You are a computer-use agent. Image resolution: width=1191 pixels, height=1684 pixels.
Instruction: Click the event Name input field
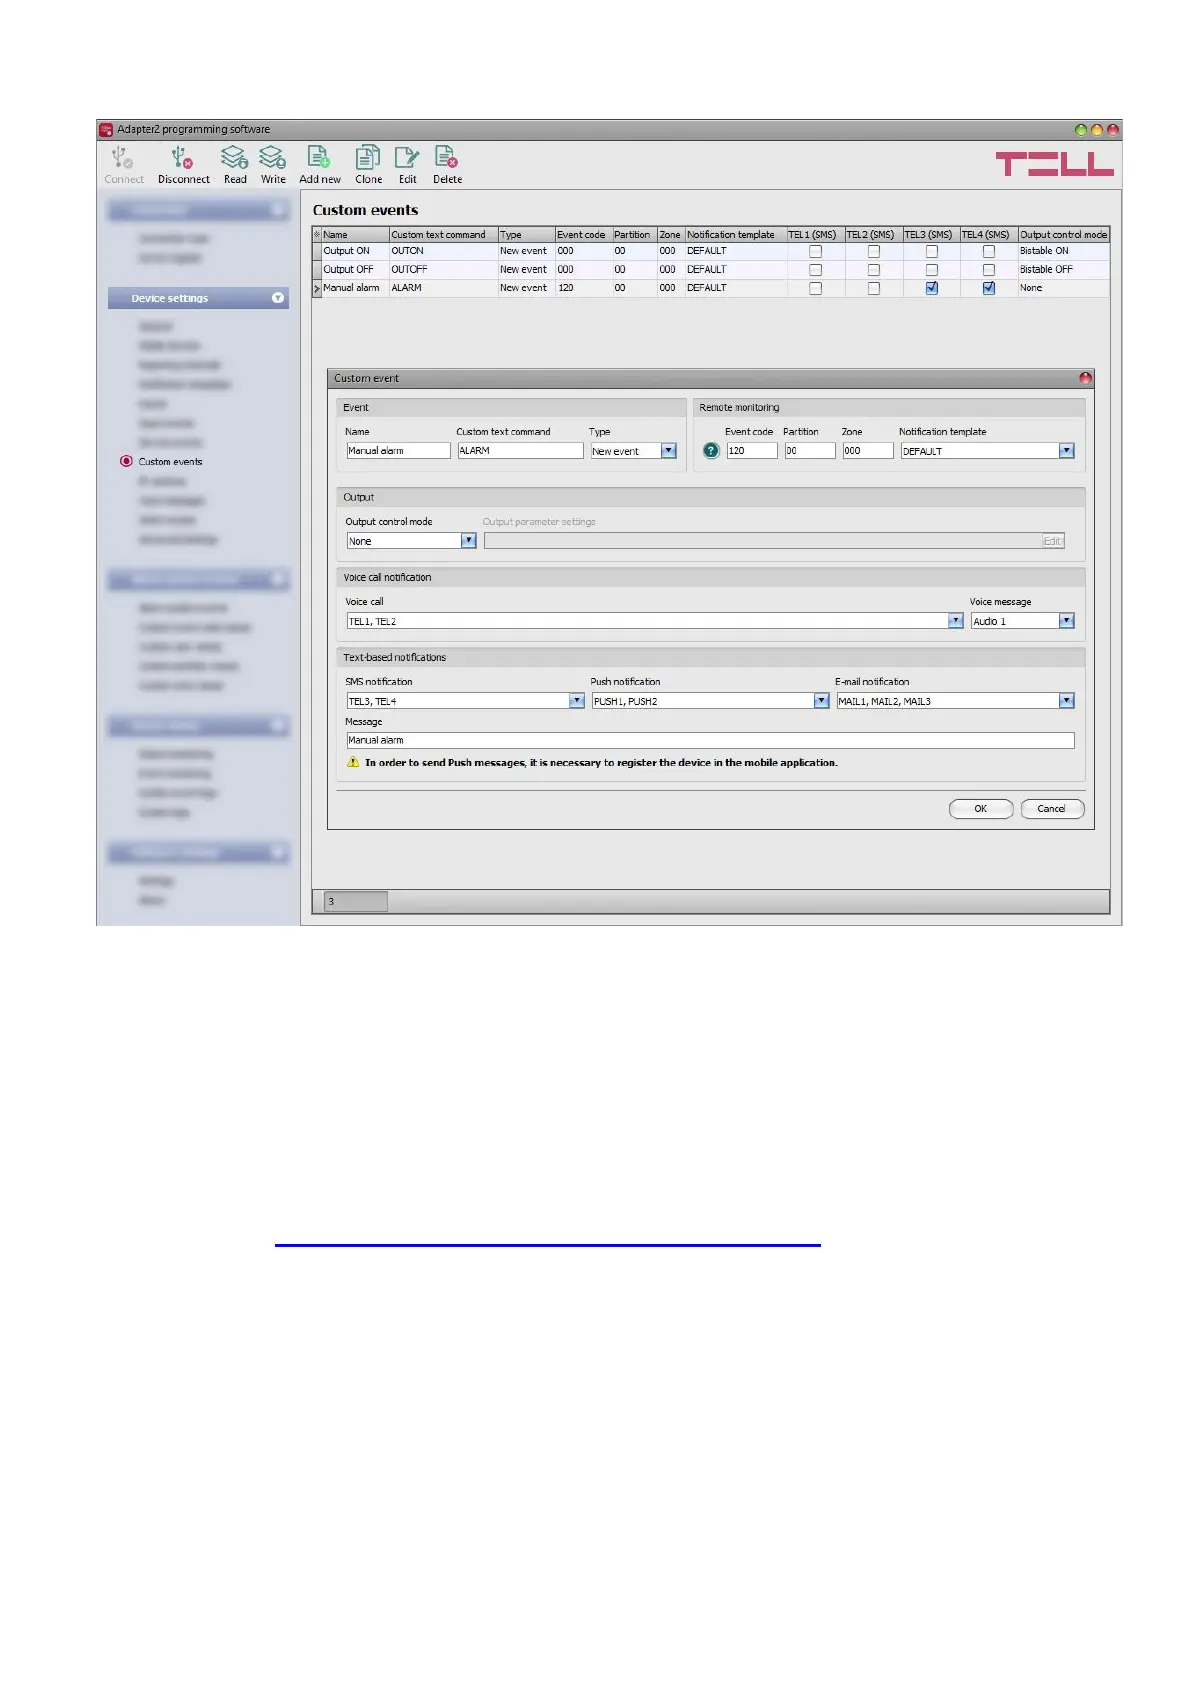click(x=398, y=451)
